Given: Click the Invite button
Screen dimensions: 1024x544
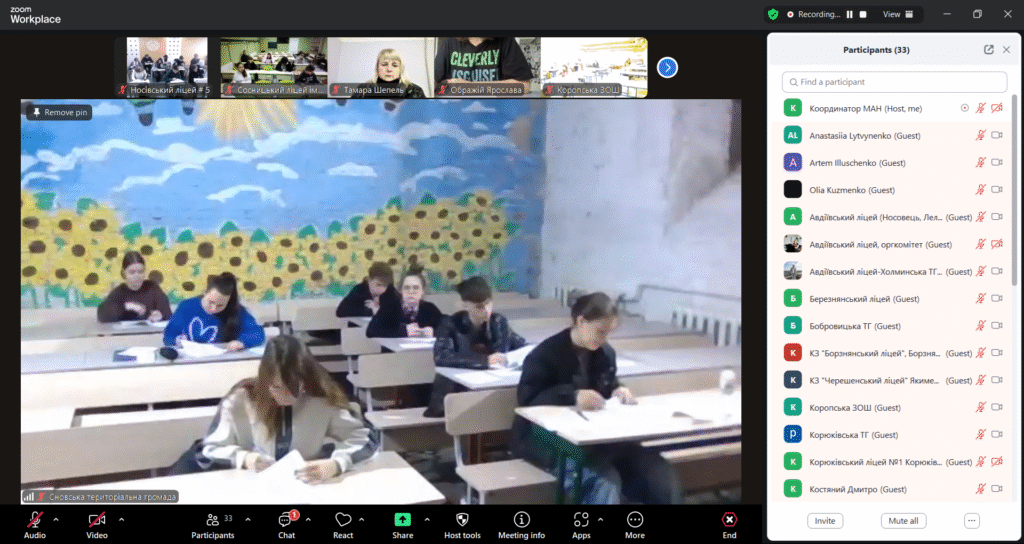Looking at the screenshot, I should [x=825, y=521].
